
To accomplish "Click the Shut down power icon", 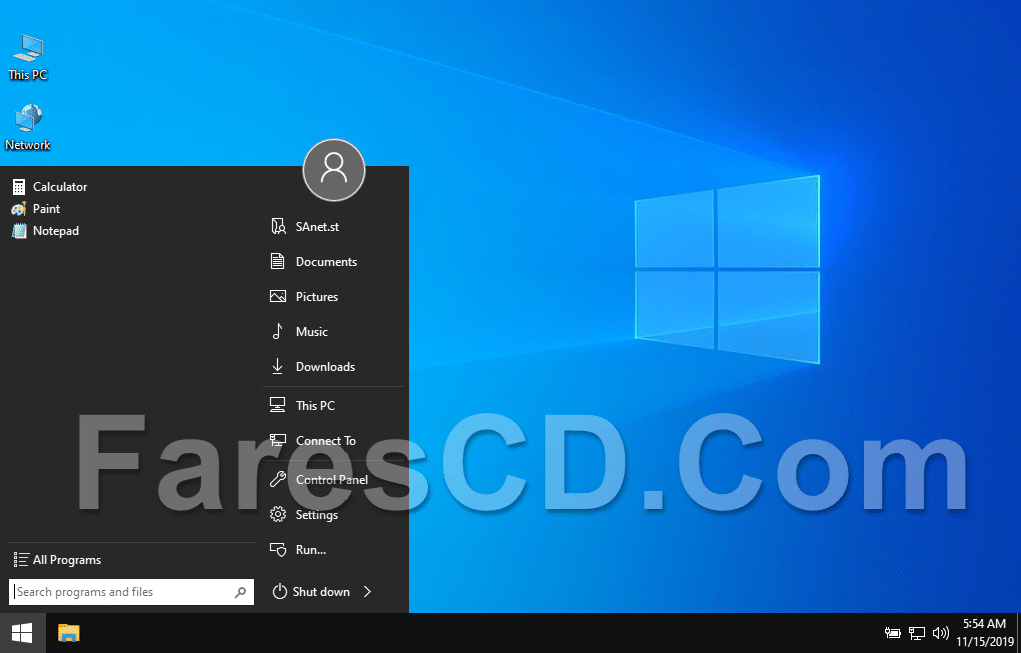I will tap(279, 591).
